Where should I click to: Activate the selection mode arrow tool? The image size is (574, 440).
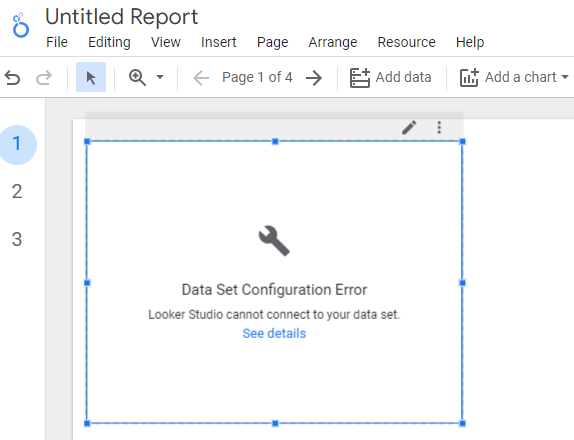coord(91,77)
